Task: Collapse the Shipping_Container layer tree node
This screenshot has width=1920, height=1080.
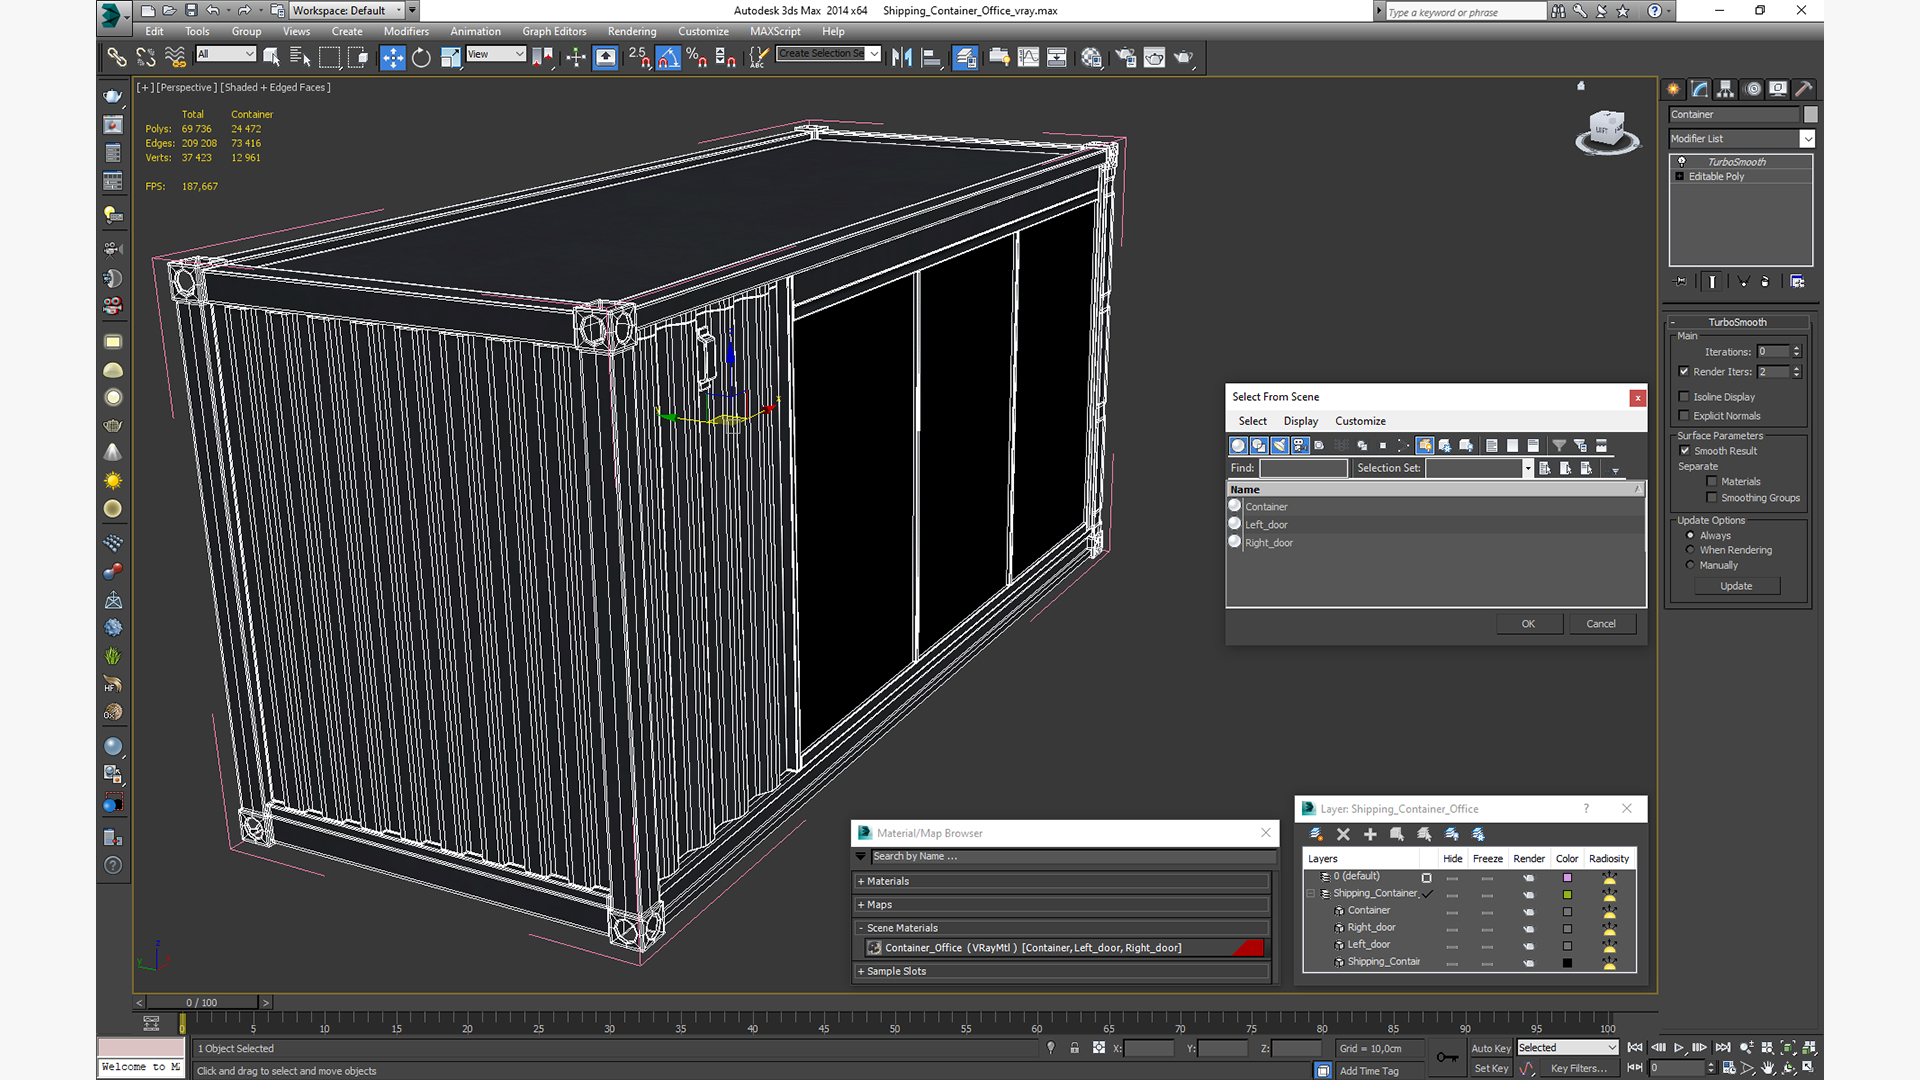Action: pos(1311,893)
